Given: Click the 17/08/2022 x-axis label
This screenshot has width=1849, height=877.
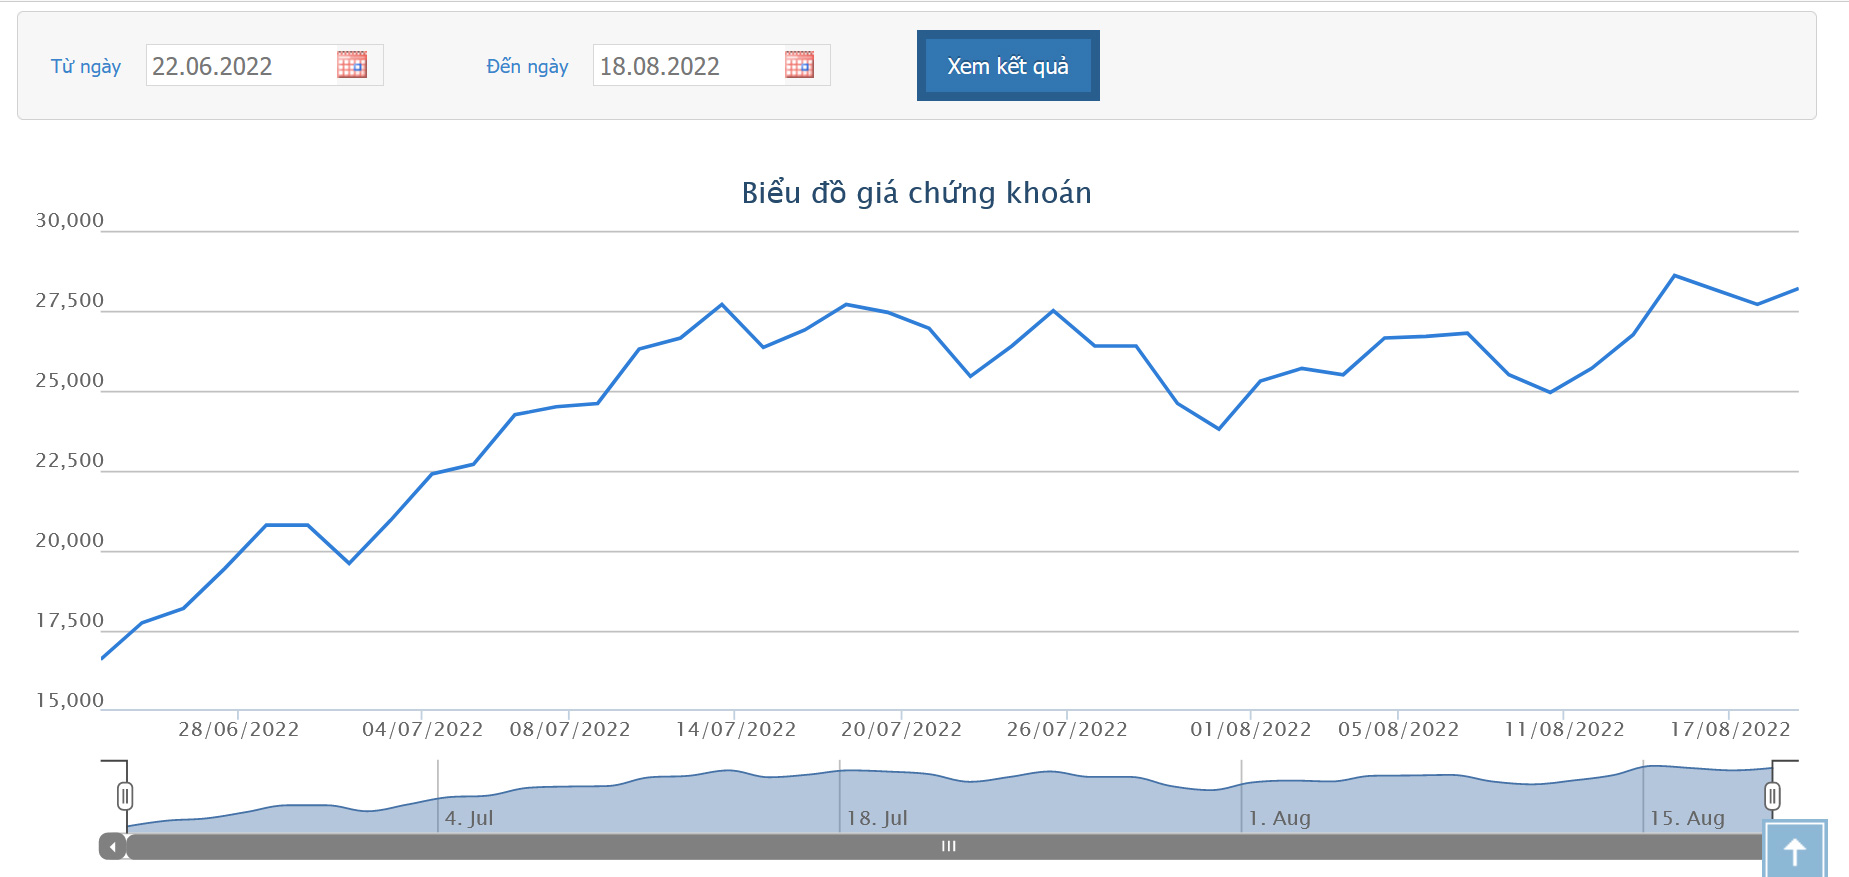Looking at the screenshot, I should pos(1730,729).
